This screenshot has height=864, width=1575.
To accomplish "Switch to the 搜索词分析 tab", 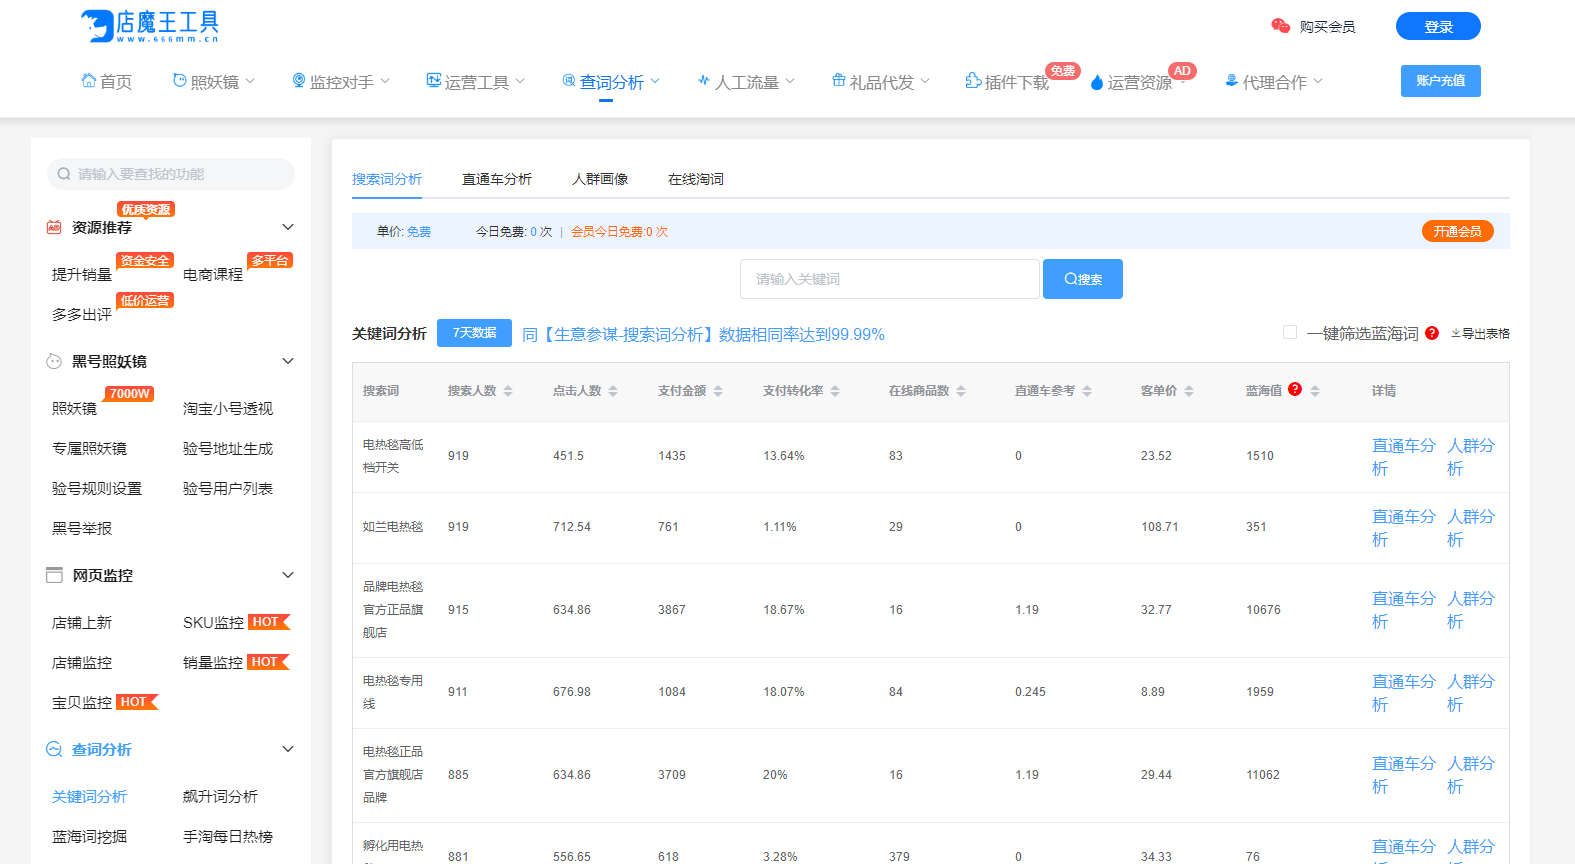I will [x=387, y=179].
